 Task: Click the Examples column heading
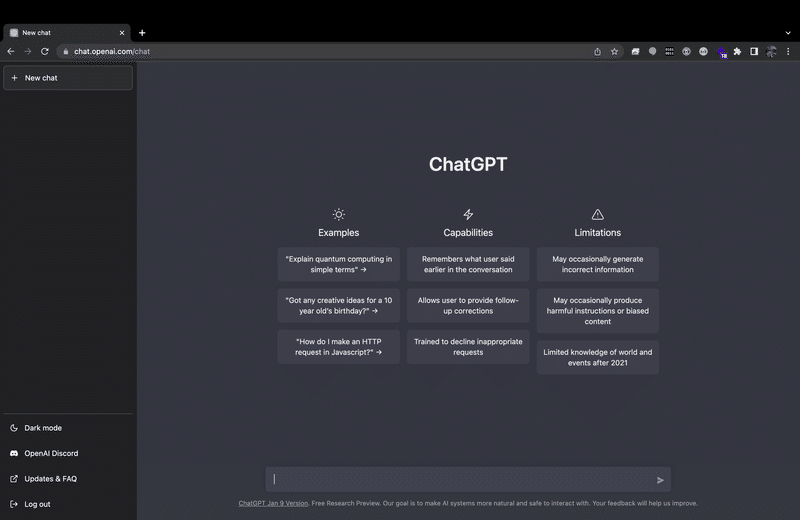(339, 233)
